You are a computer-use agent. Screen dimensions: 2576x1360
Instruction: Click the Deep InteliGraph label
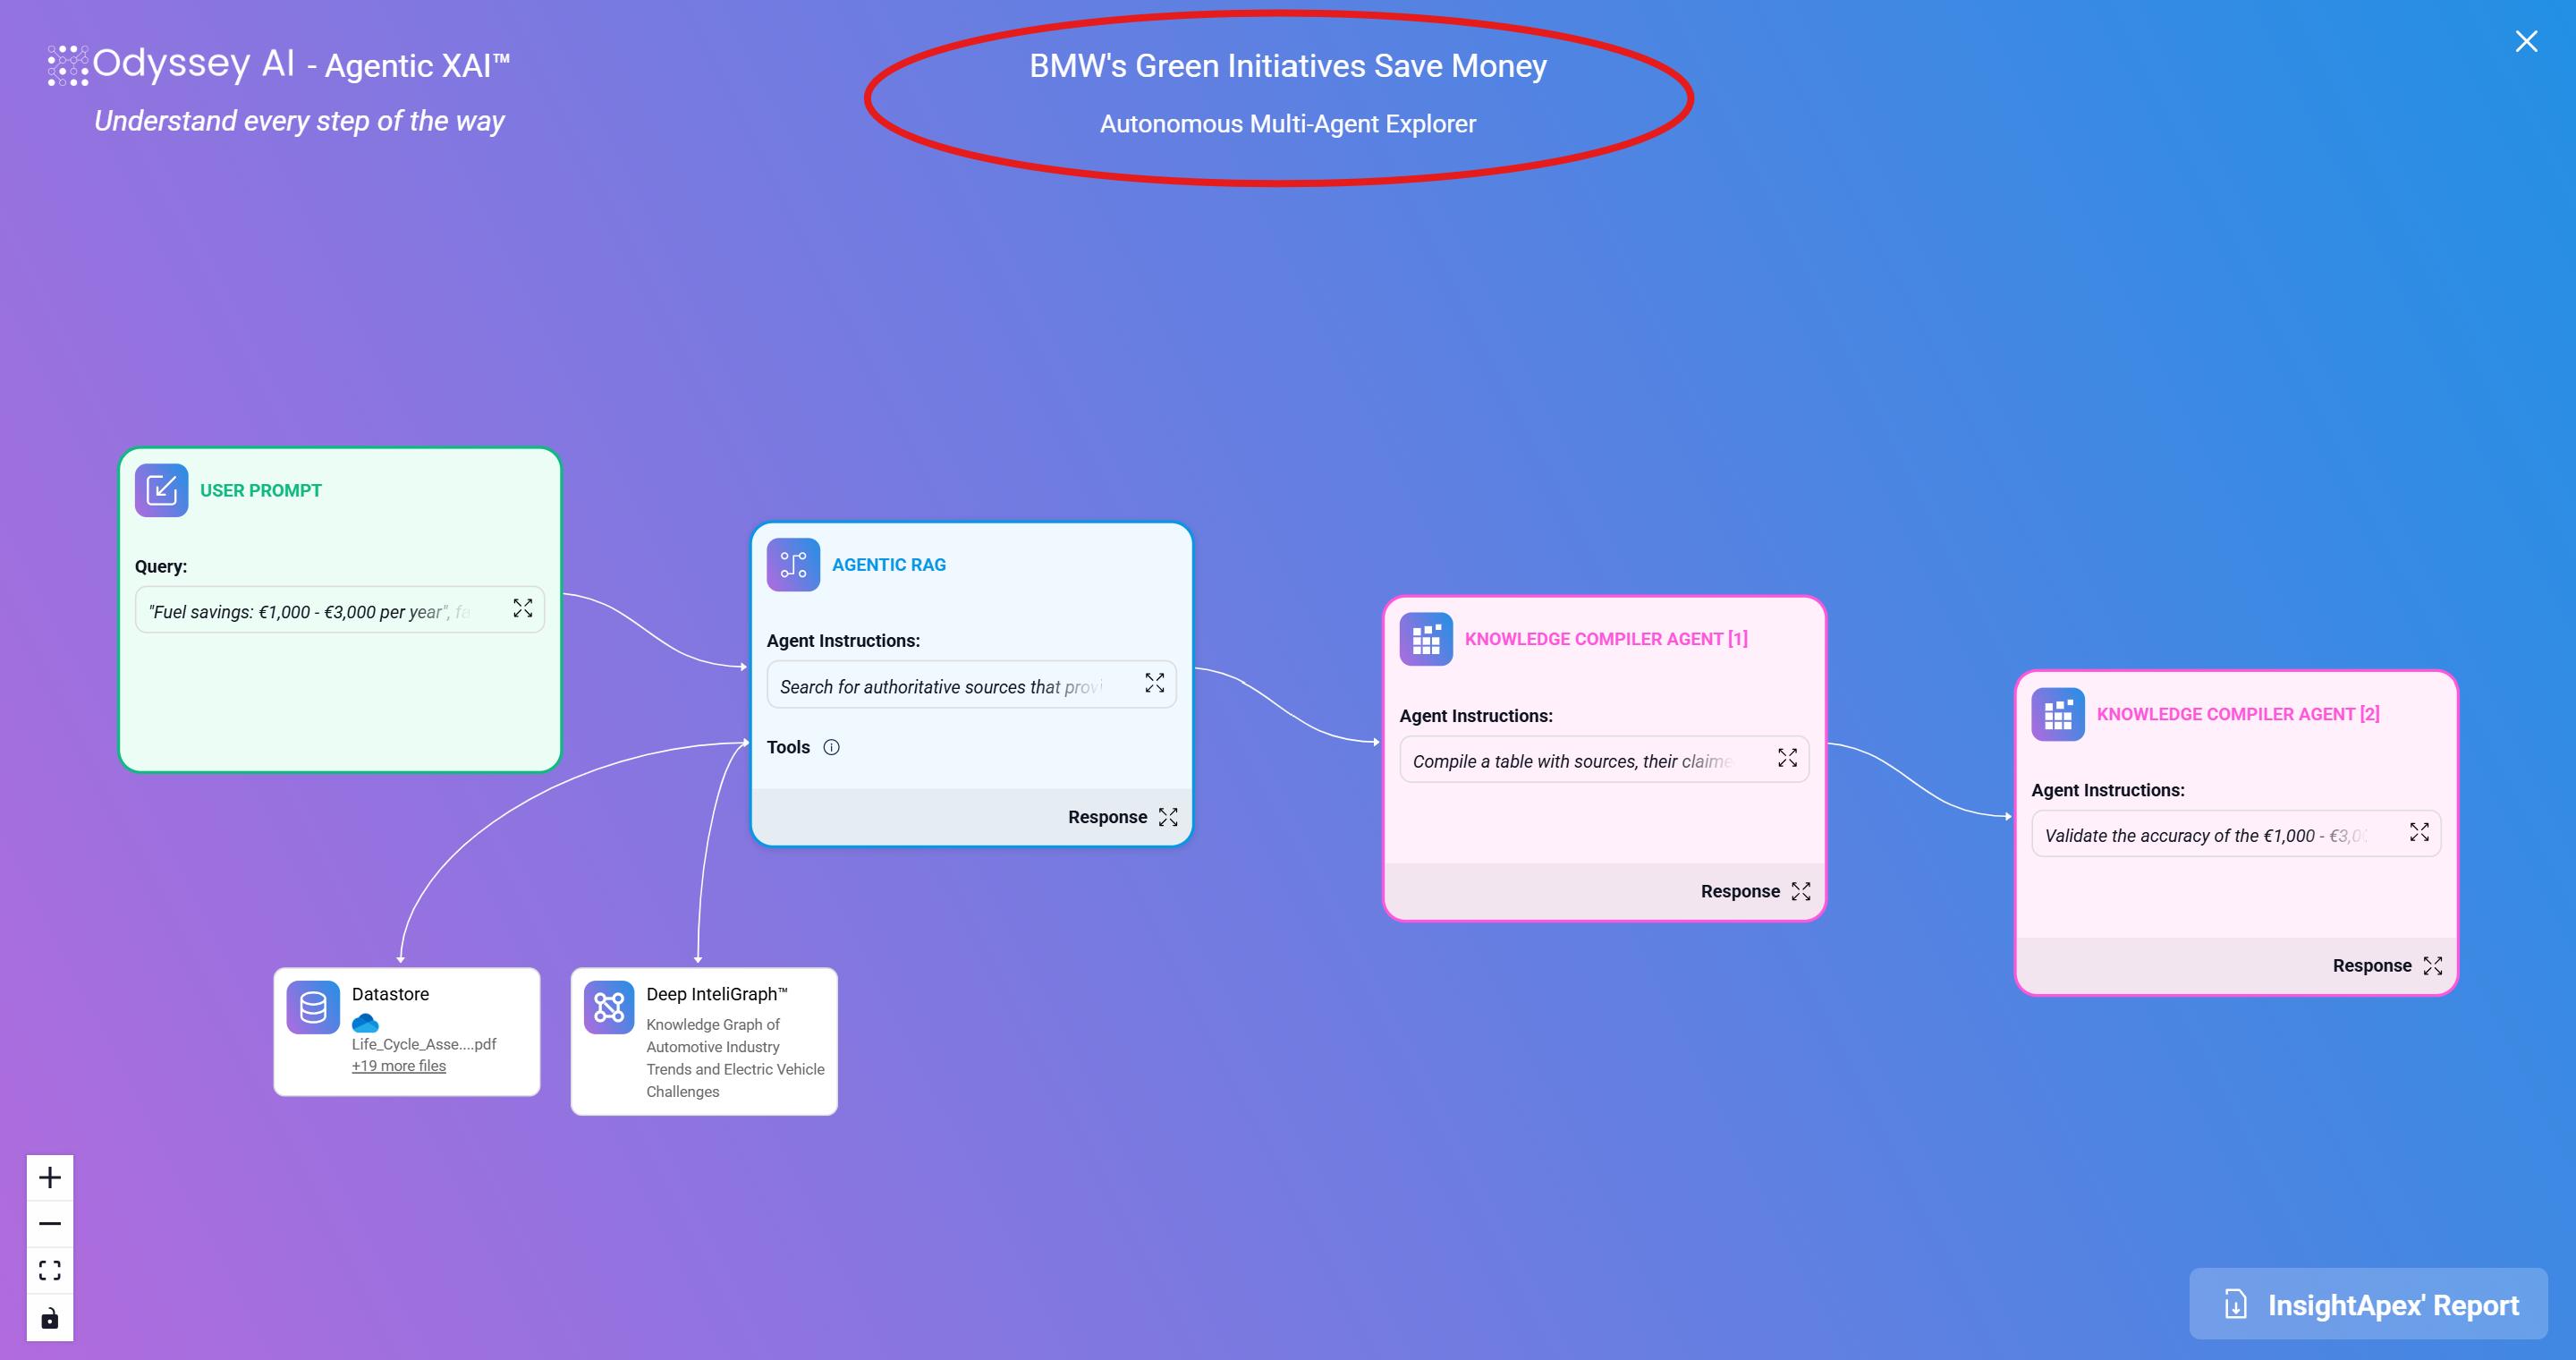pyautogui.click(x=717, y=994)
